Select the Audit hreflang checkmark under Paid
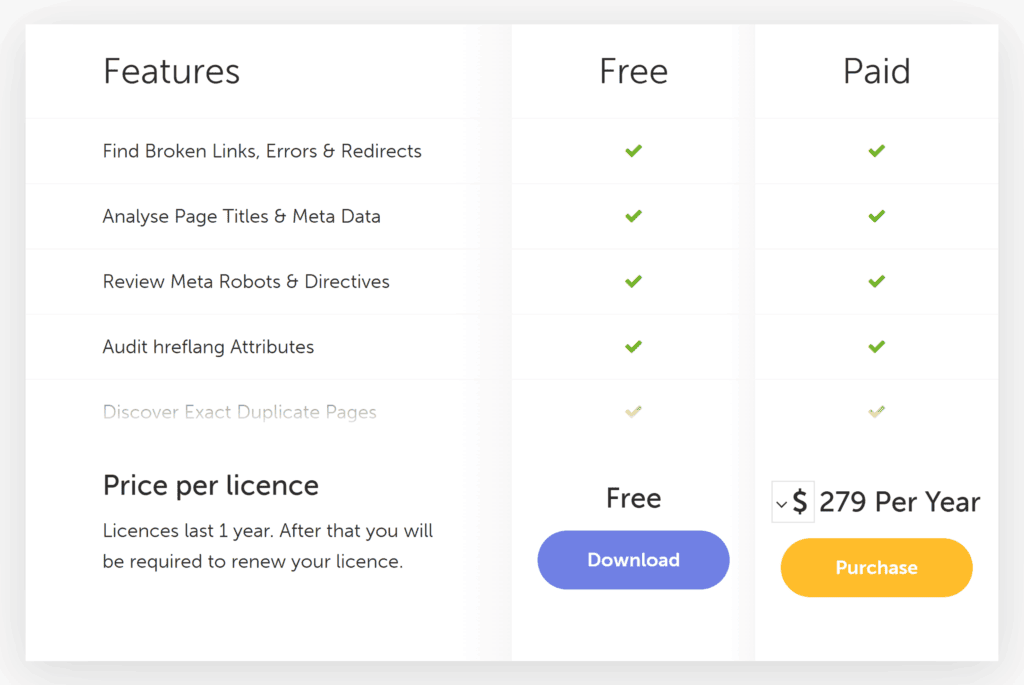Viewport: 1024px width, 685px height. (x=877, y=346)
